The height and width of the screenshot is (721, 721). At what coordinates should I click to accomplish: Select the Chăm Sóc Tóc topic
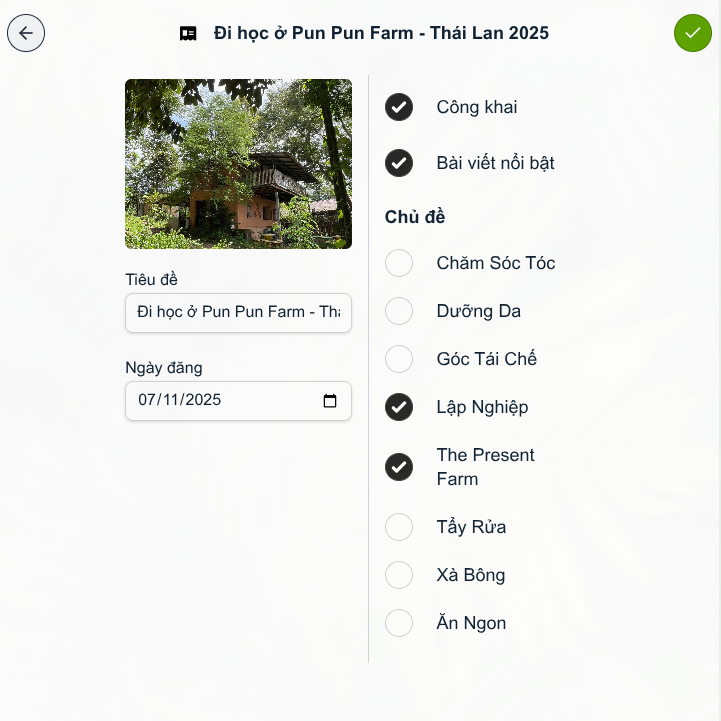tap(399, 263)
